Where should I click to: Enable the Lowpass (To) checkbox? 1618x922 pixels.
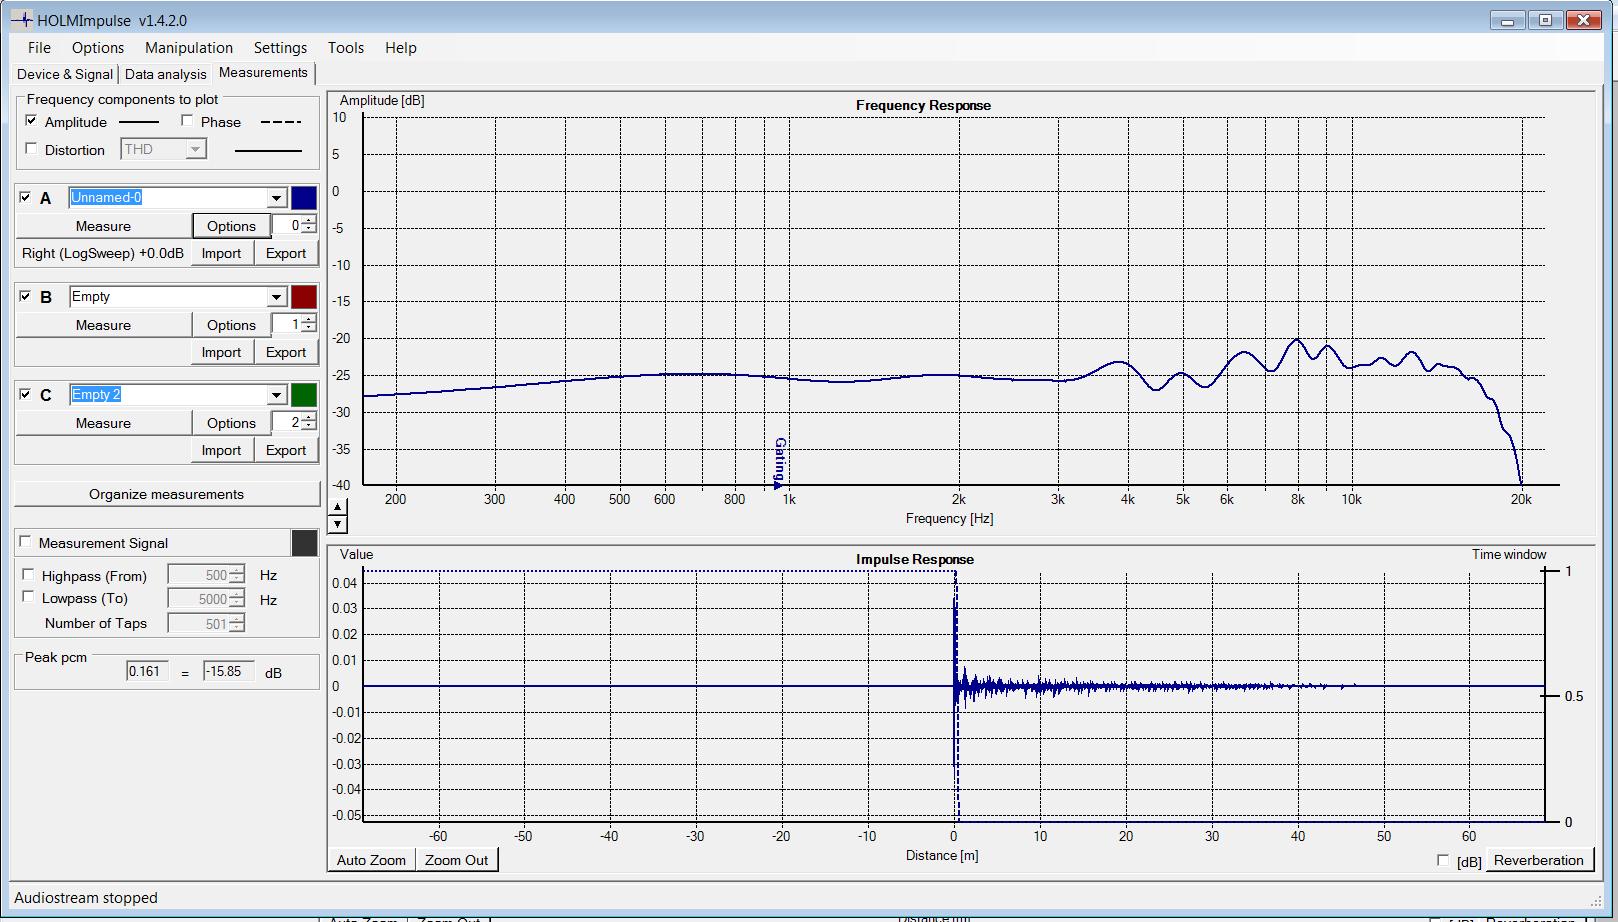click(x=29, y=597)
